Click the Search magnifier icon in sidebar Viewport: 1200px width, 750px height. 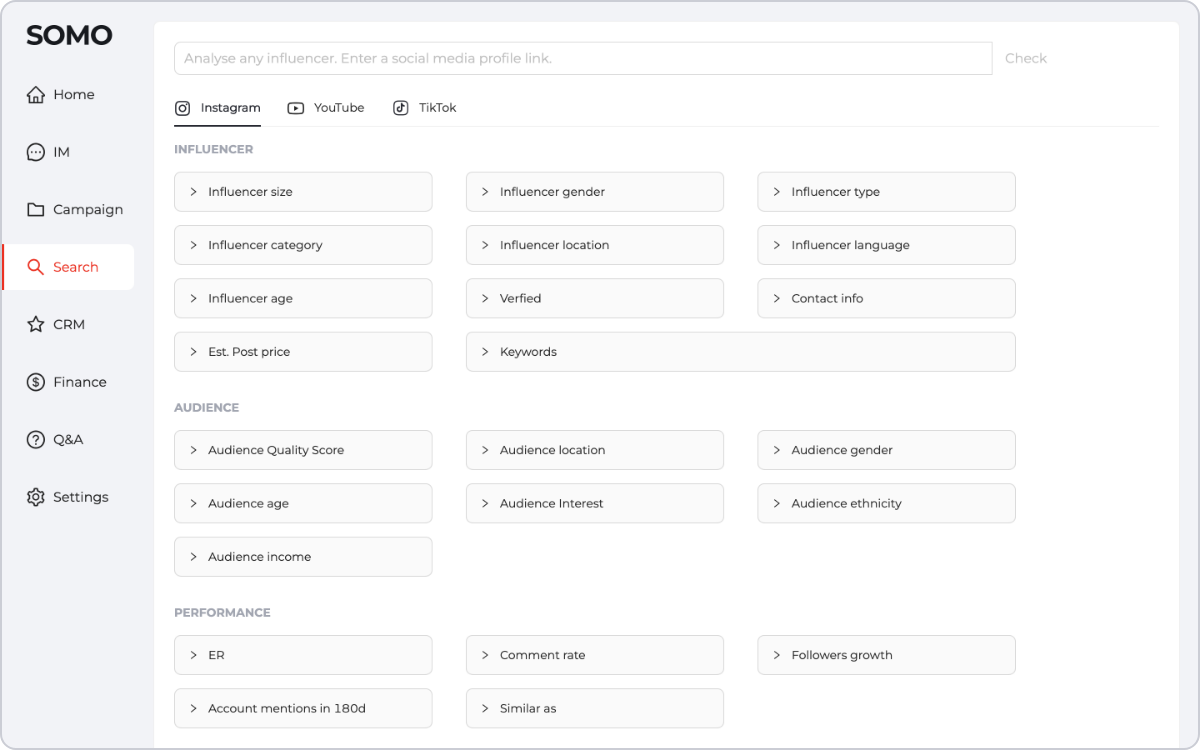(x=36, y=267)
